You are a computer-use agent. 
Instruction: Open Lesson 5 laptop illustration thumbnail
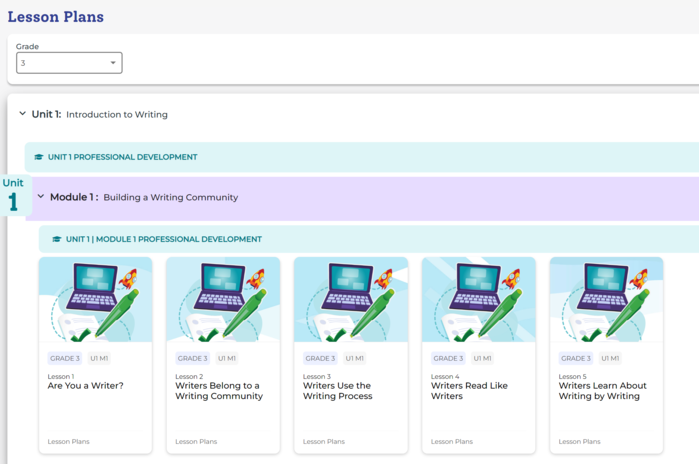[606, 300]
